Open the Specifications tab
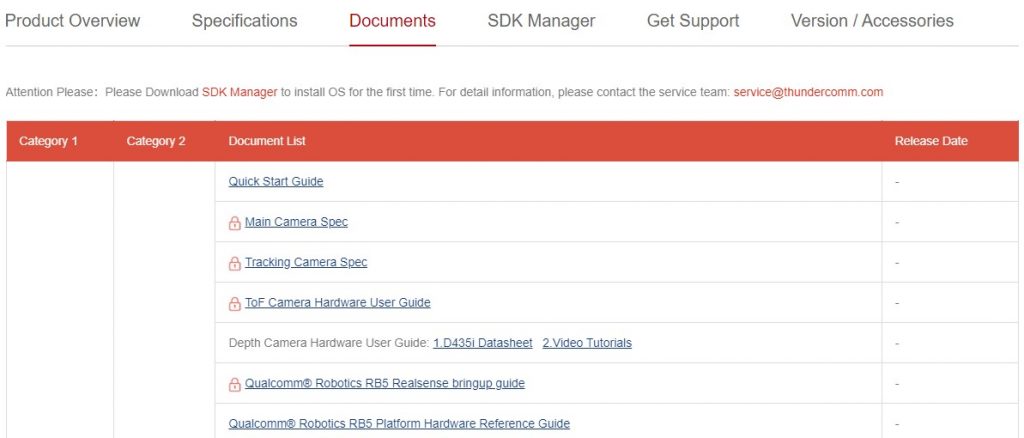1024x438 pixels. coord(244,21)
